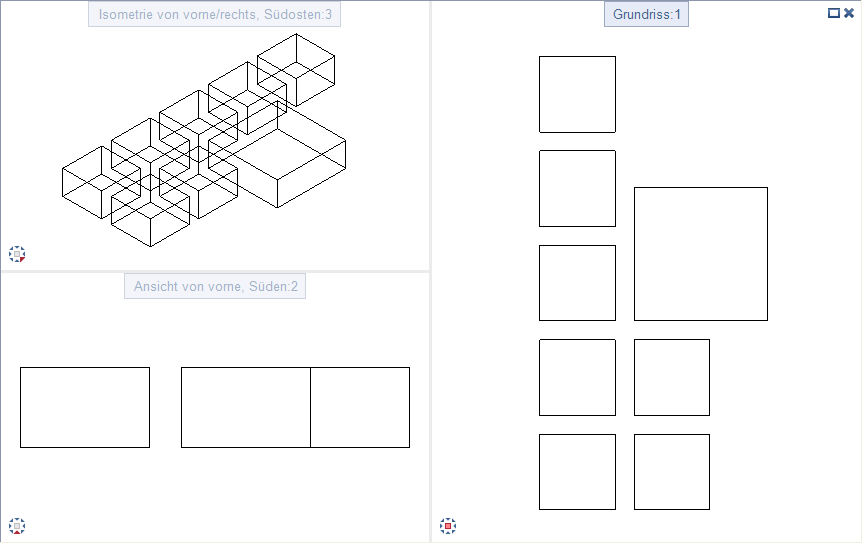Open view direction compass in isometric viewport
Screen dimensions: 863x544
[17, 254]
